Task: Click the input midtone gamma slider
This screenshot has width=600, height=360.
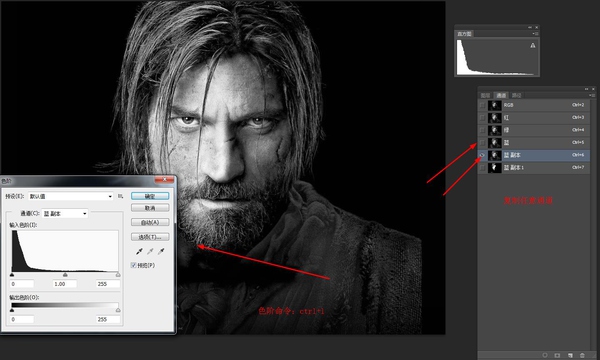Action: pyautogui.click(x=65, y=275)
